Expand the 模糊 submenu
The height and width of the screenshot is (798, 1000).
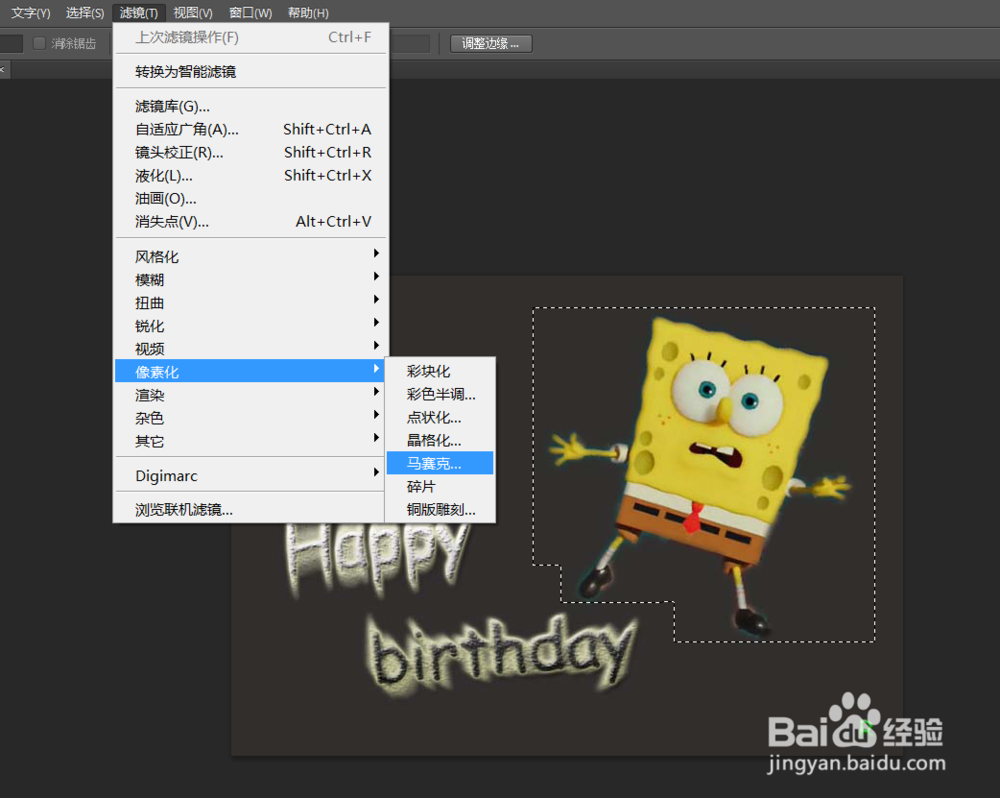[x=251, y=279]
